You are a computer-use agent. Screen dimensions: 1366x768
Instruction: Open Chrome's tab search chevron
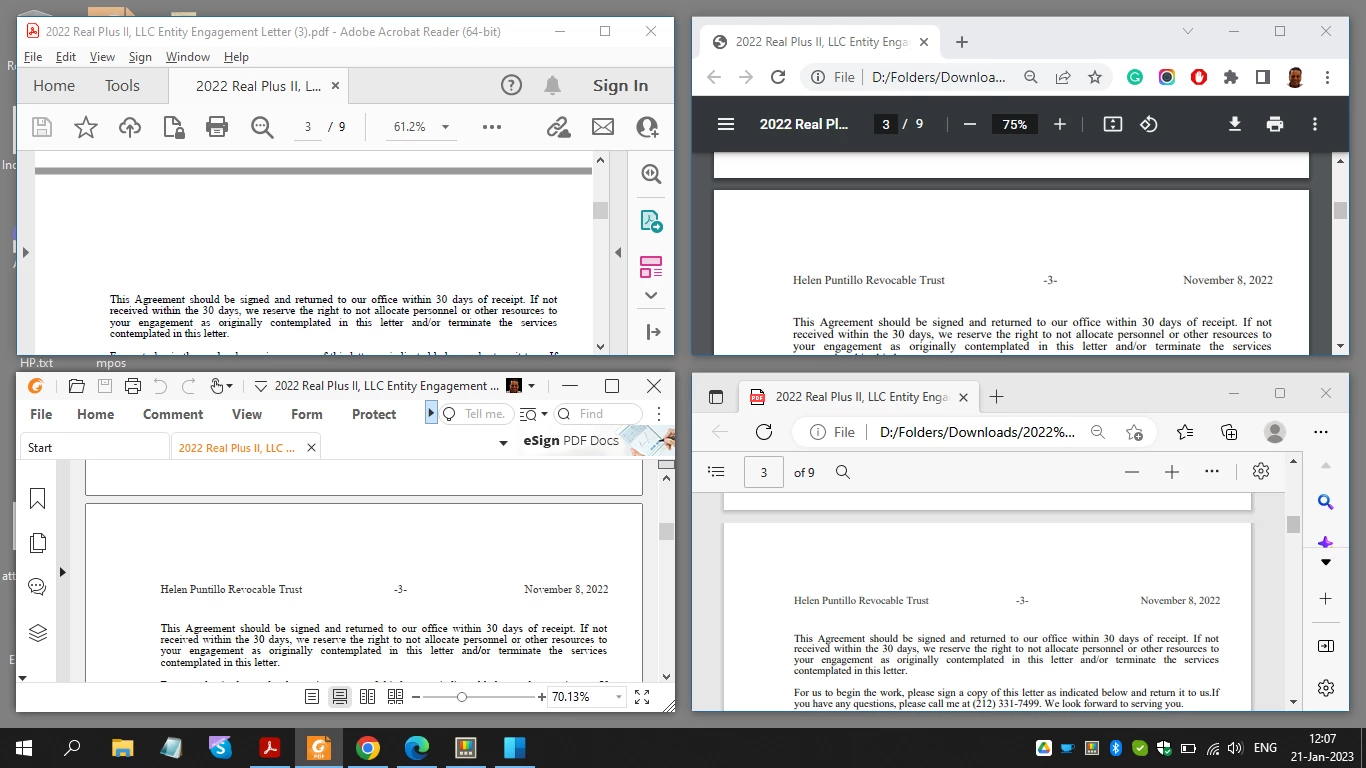click(1188, 32)
